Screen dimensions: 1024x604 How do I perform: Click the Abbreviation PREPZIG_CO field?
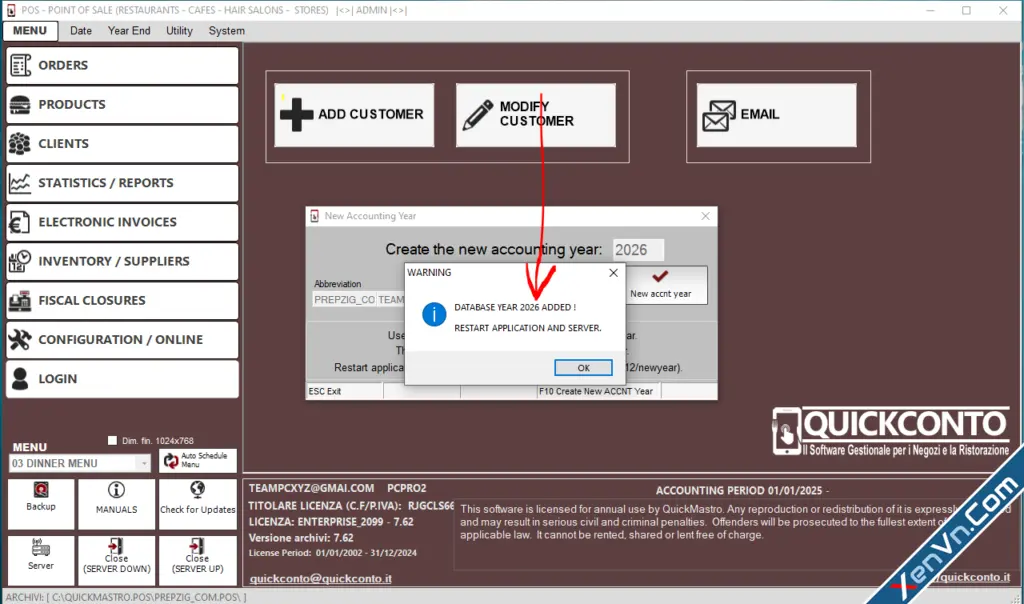point(344,300)
